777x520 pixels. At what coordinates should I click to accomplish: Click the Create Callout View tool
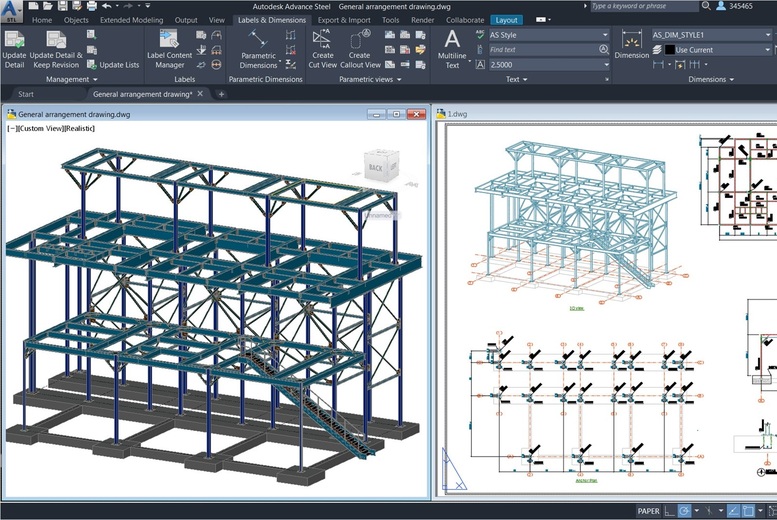360,50
